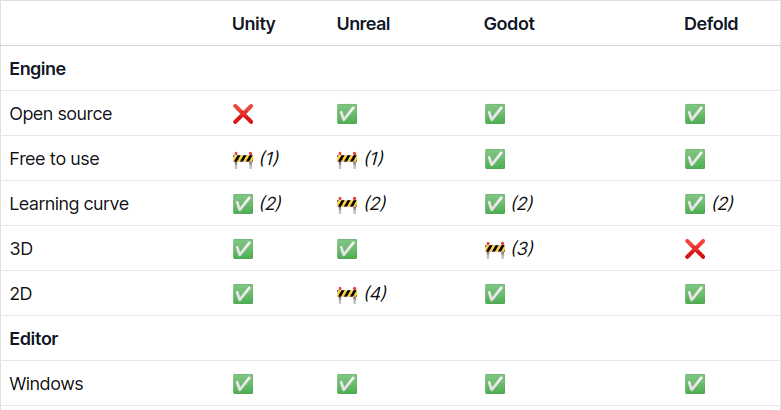Click Unity's green checkmark in Learning curve row
This screenshot has width=781, height=410.
242,204
